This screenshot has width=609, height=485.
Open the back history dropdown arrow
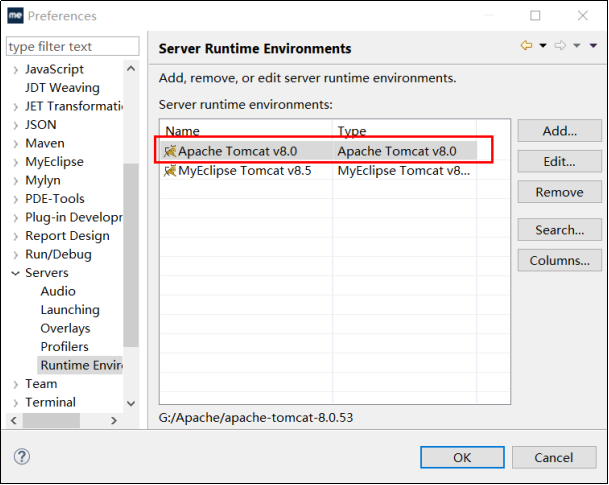pos(543,46)
